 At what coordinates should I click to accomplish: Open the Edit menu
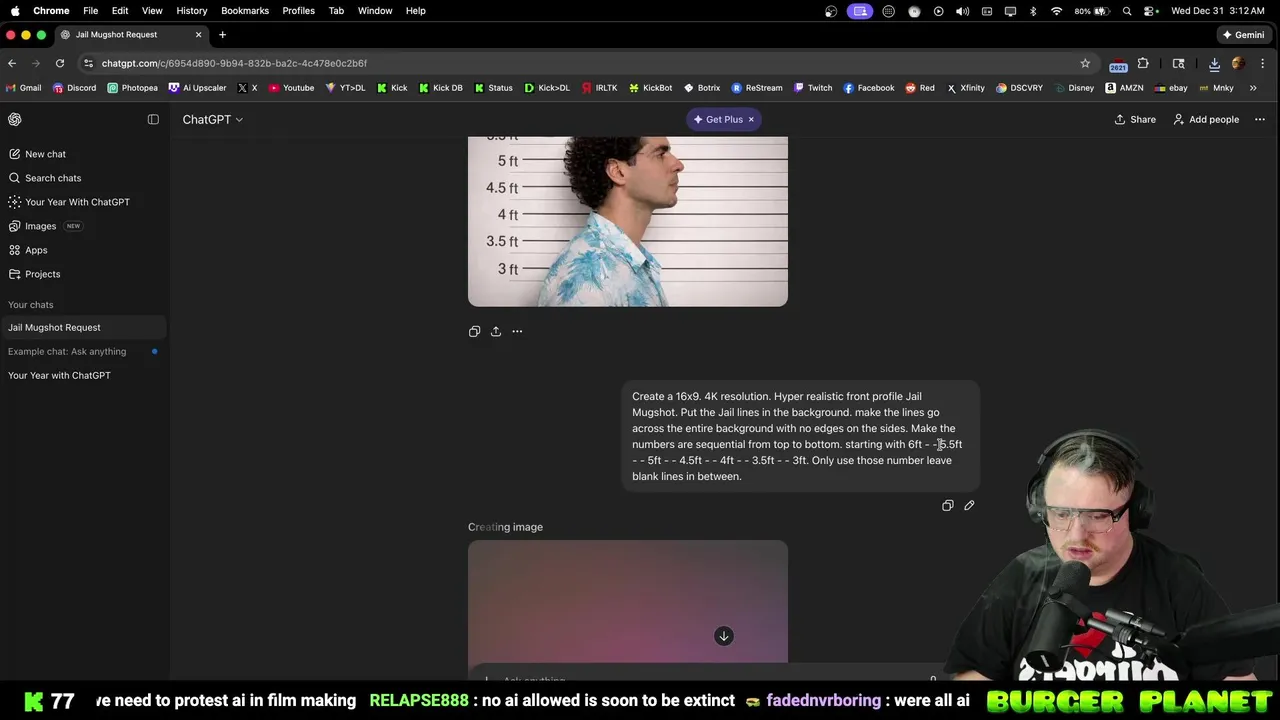120,11
